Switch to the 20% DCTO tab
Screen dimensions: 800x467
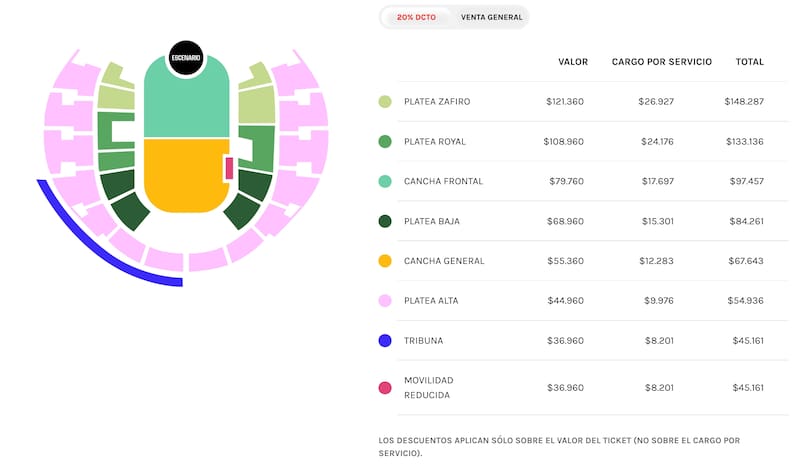click(416, 17)
